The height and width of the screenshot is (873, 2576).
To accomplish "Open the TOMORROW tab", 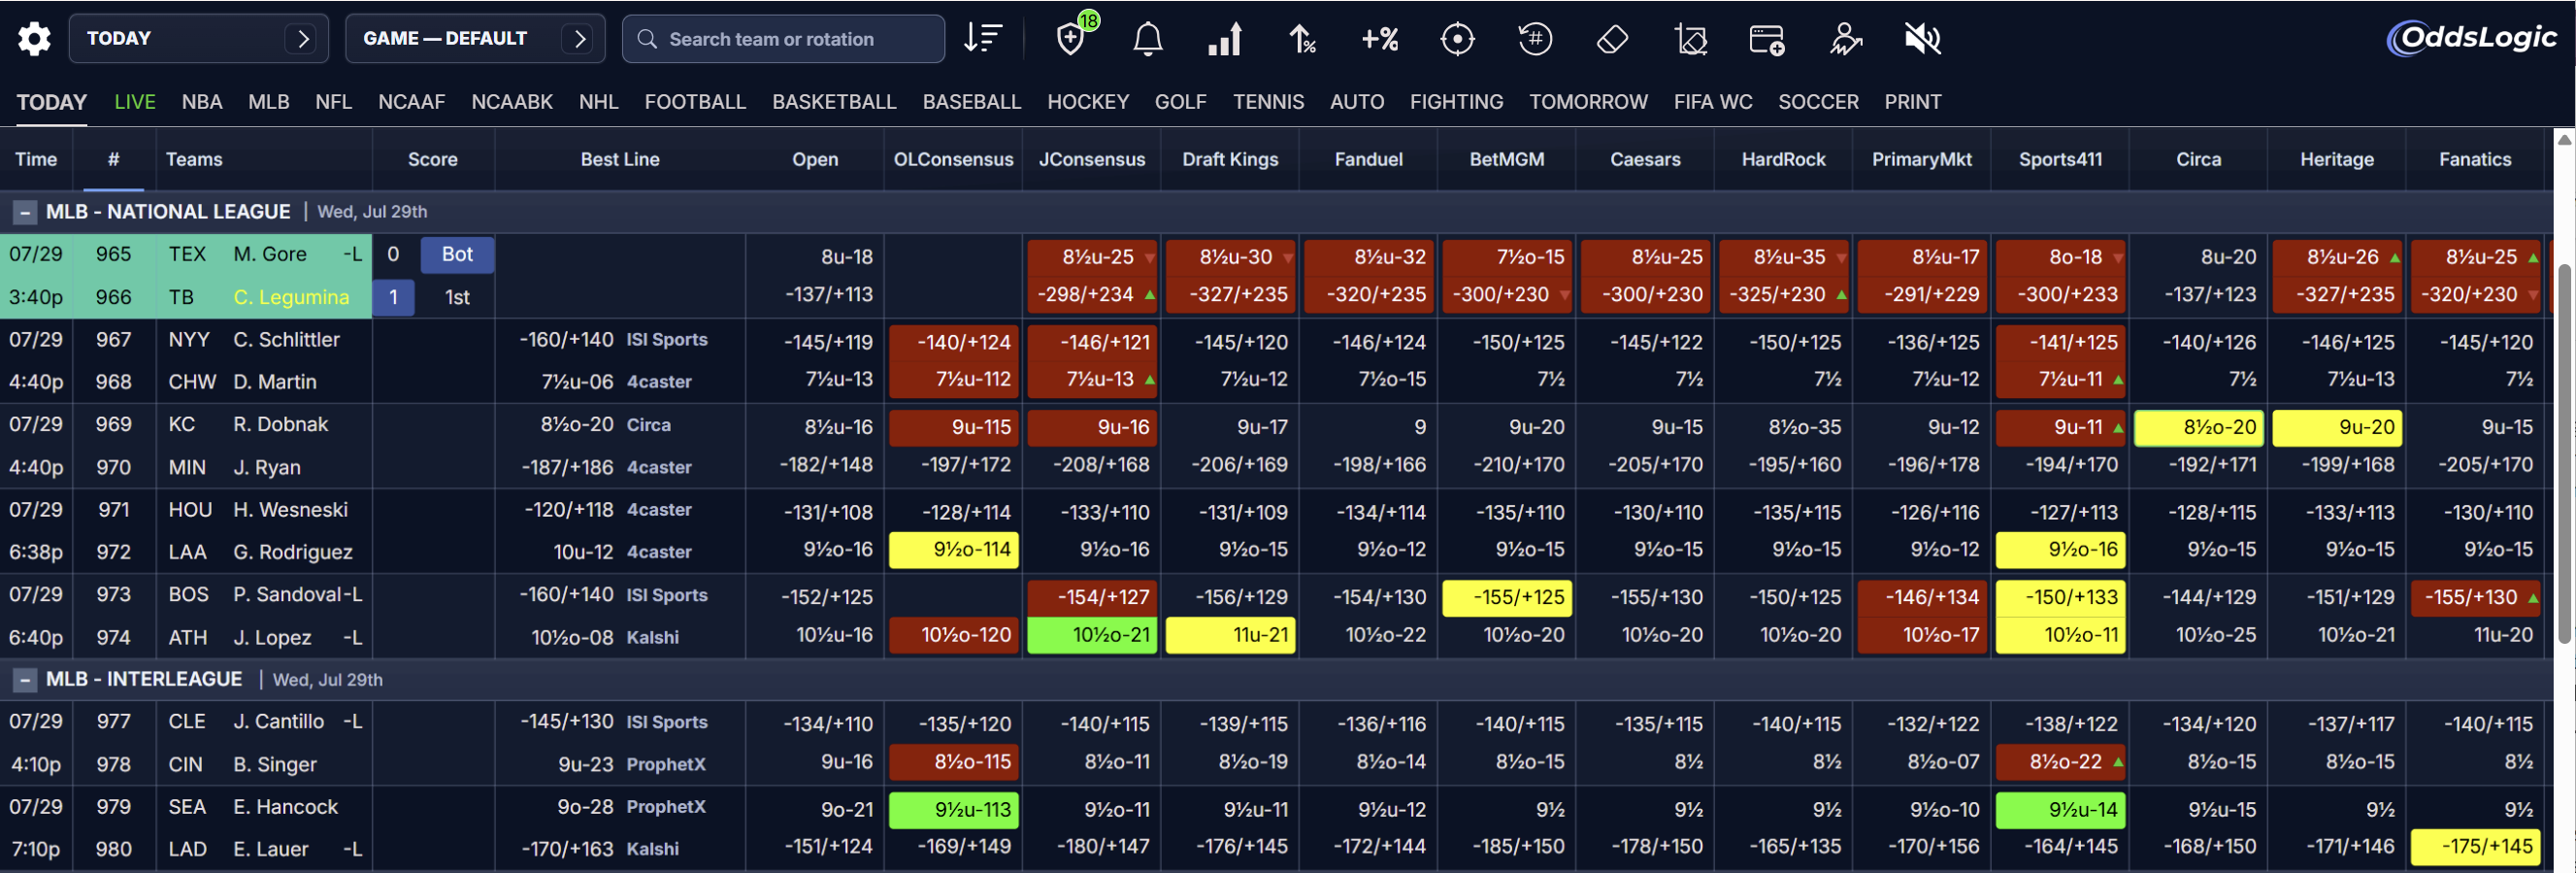I will (x=1588, y=102).
